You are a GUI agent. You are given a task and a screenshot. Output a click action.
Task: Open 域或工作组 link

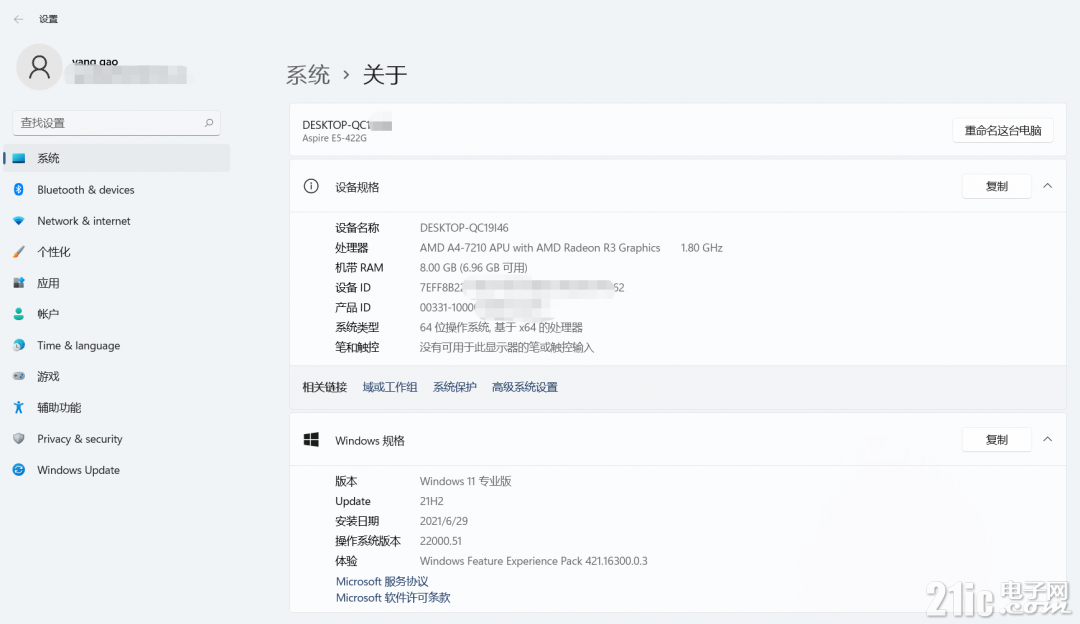pyautogui.click(x=390, y=387)
